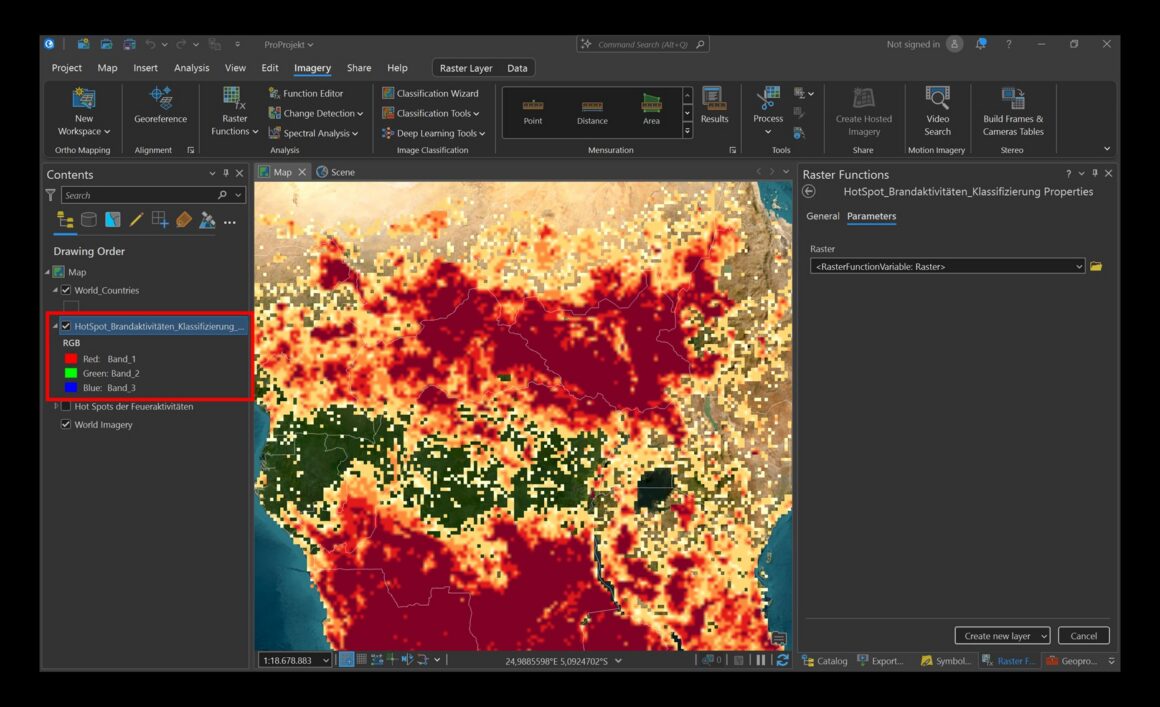Open the map scale dropdown

326,660
